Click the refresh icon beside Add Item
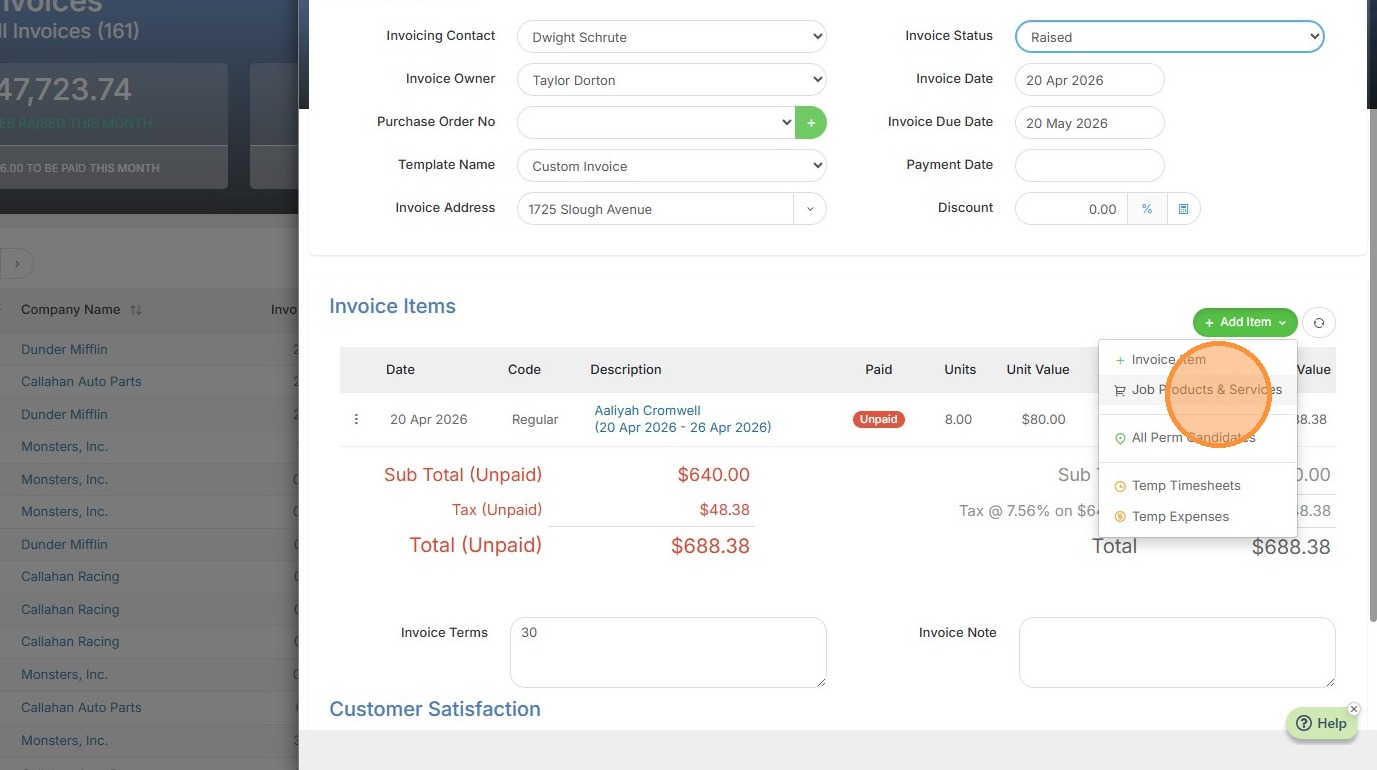Image resolution: width=1377 pixels, height=770 pixels. 1319,323
